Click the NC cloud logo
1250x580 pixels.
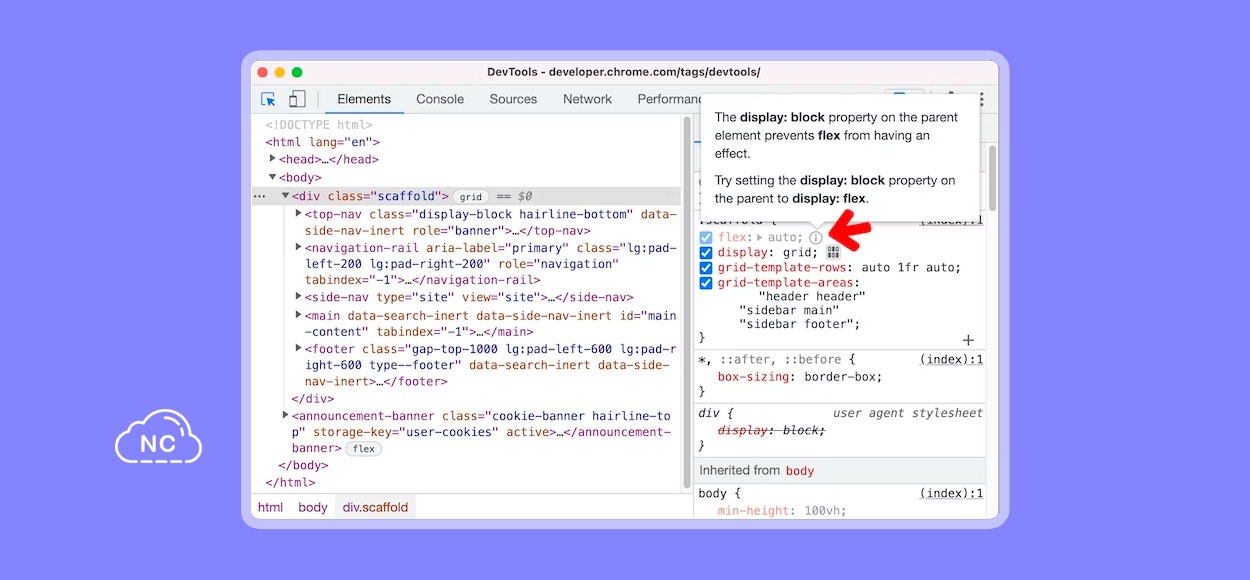[158, 437]
